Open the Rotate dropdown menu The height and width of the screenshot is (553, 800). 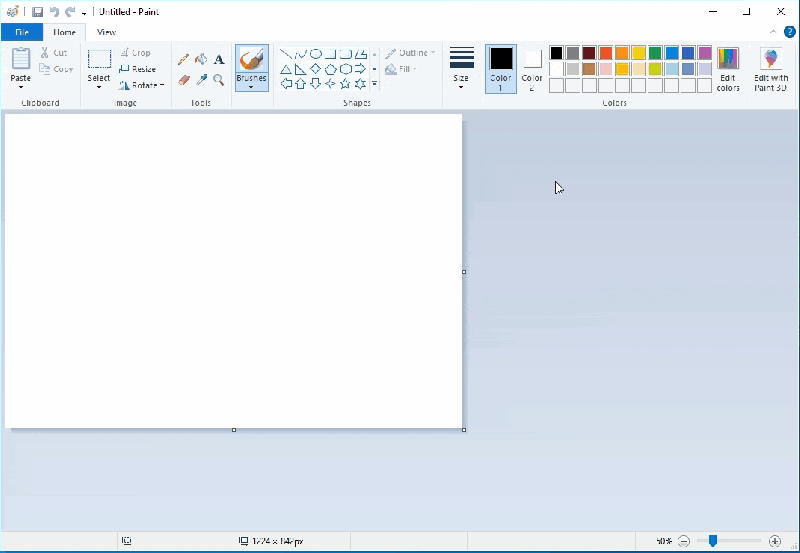(x=141, y=85)
